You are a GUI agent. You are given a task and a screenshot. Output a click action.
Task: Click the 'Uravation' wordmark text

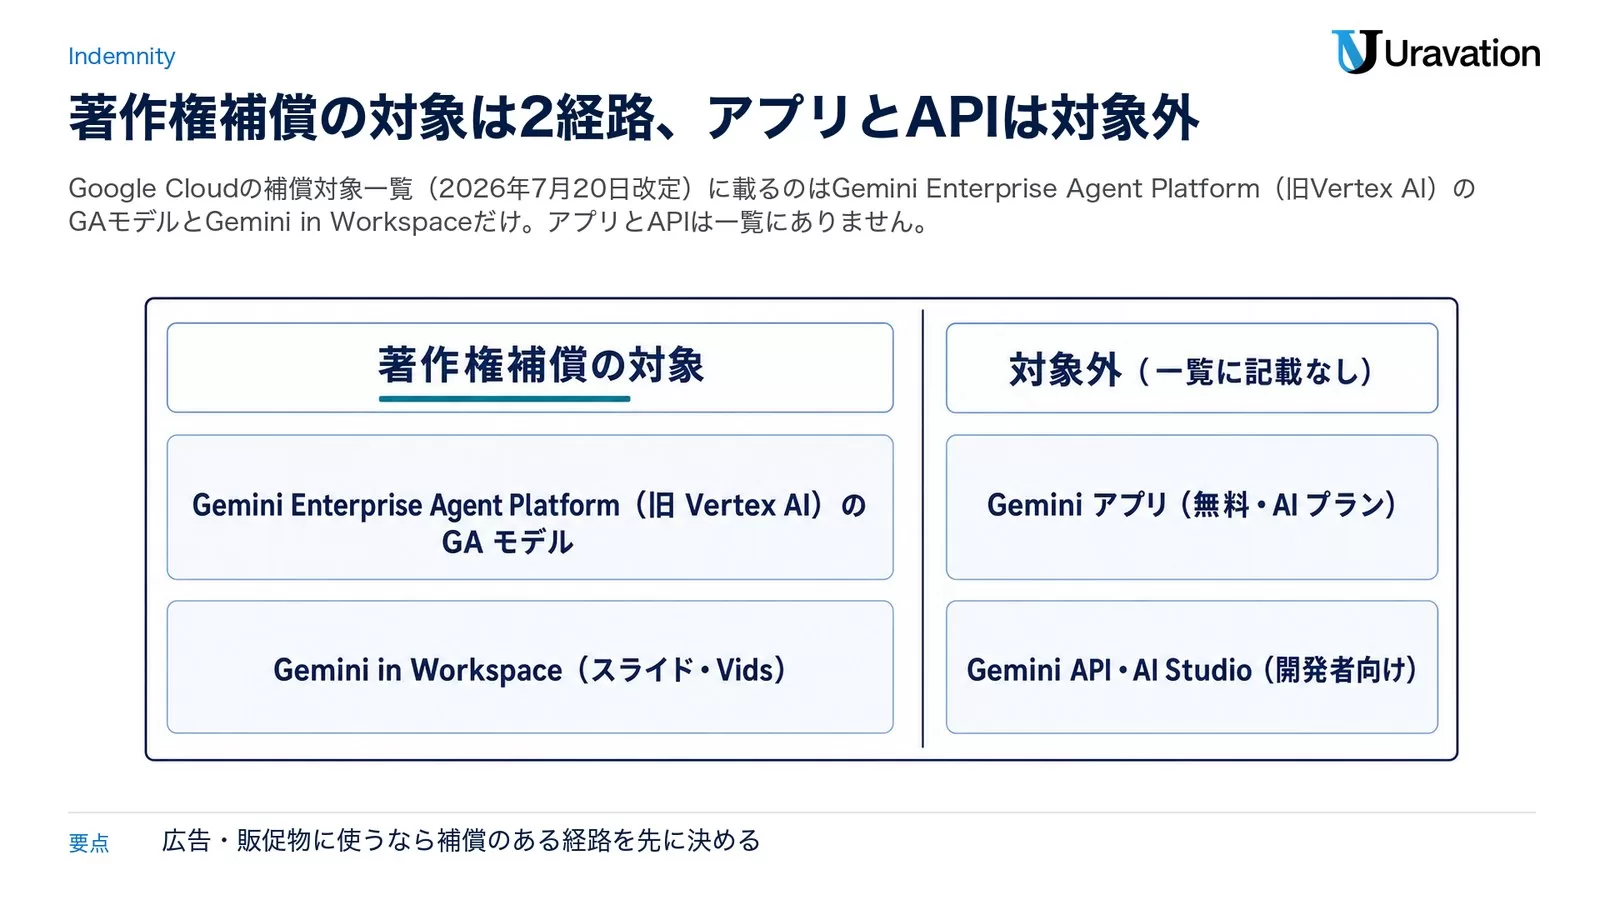(1462, 53)
